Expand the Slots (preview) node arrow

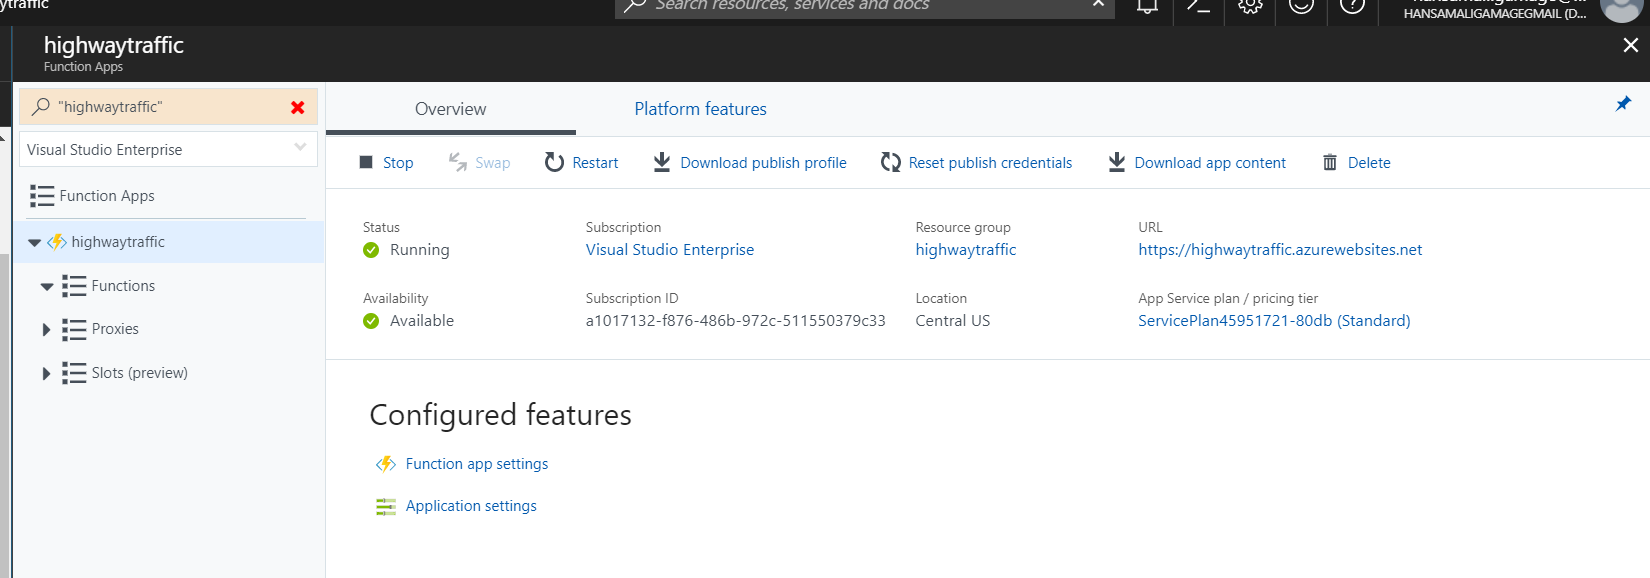(46, 373)
